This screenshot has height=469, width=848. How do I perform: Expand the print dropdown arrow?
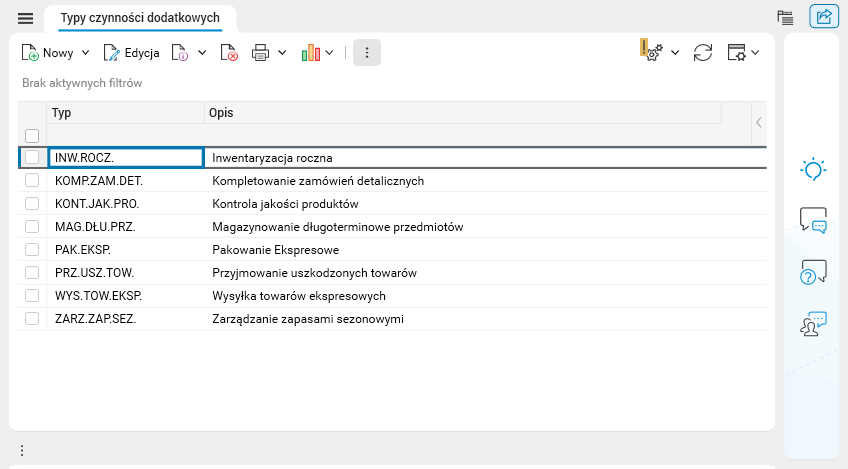[x=282, y=53]
